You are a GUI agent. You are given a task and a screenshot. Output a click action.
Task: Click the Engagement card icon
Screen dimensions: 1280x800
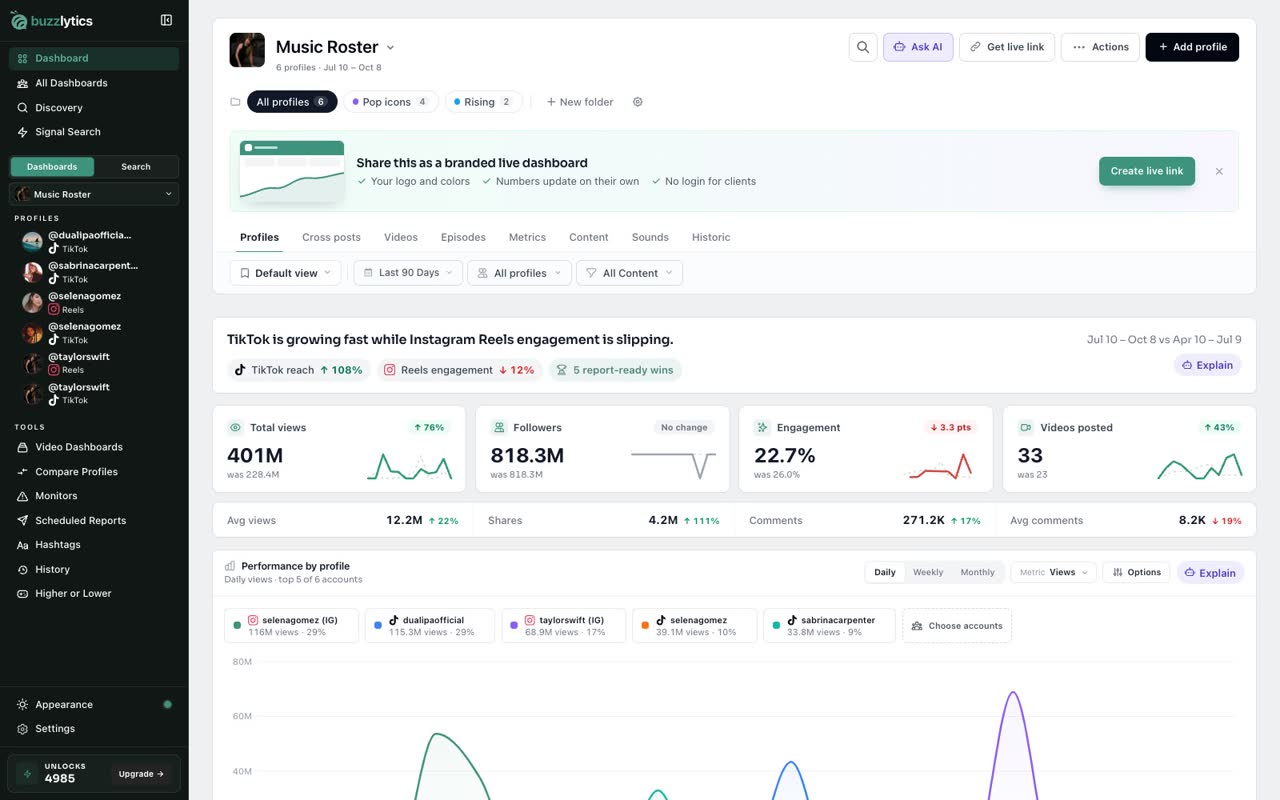(x=762, y=427)
